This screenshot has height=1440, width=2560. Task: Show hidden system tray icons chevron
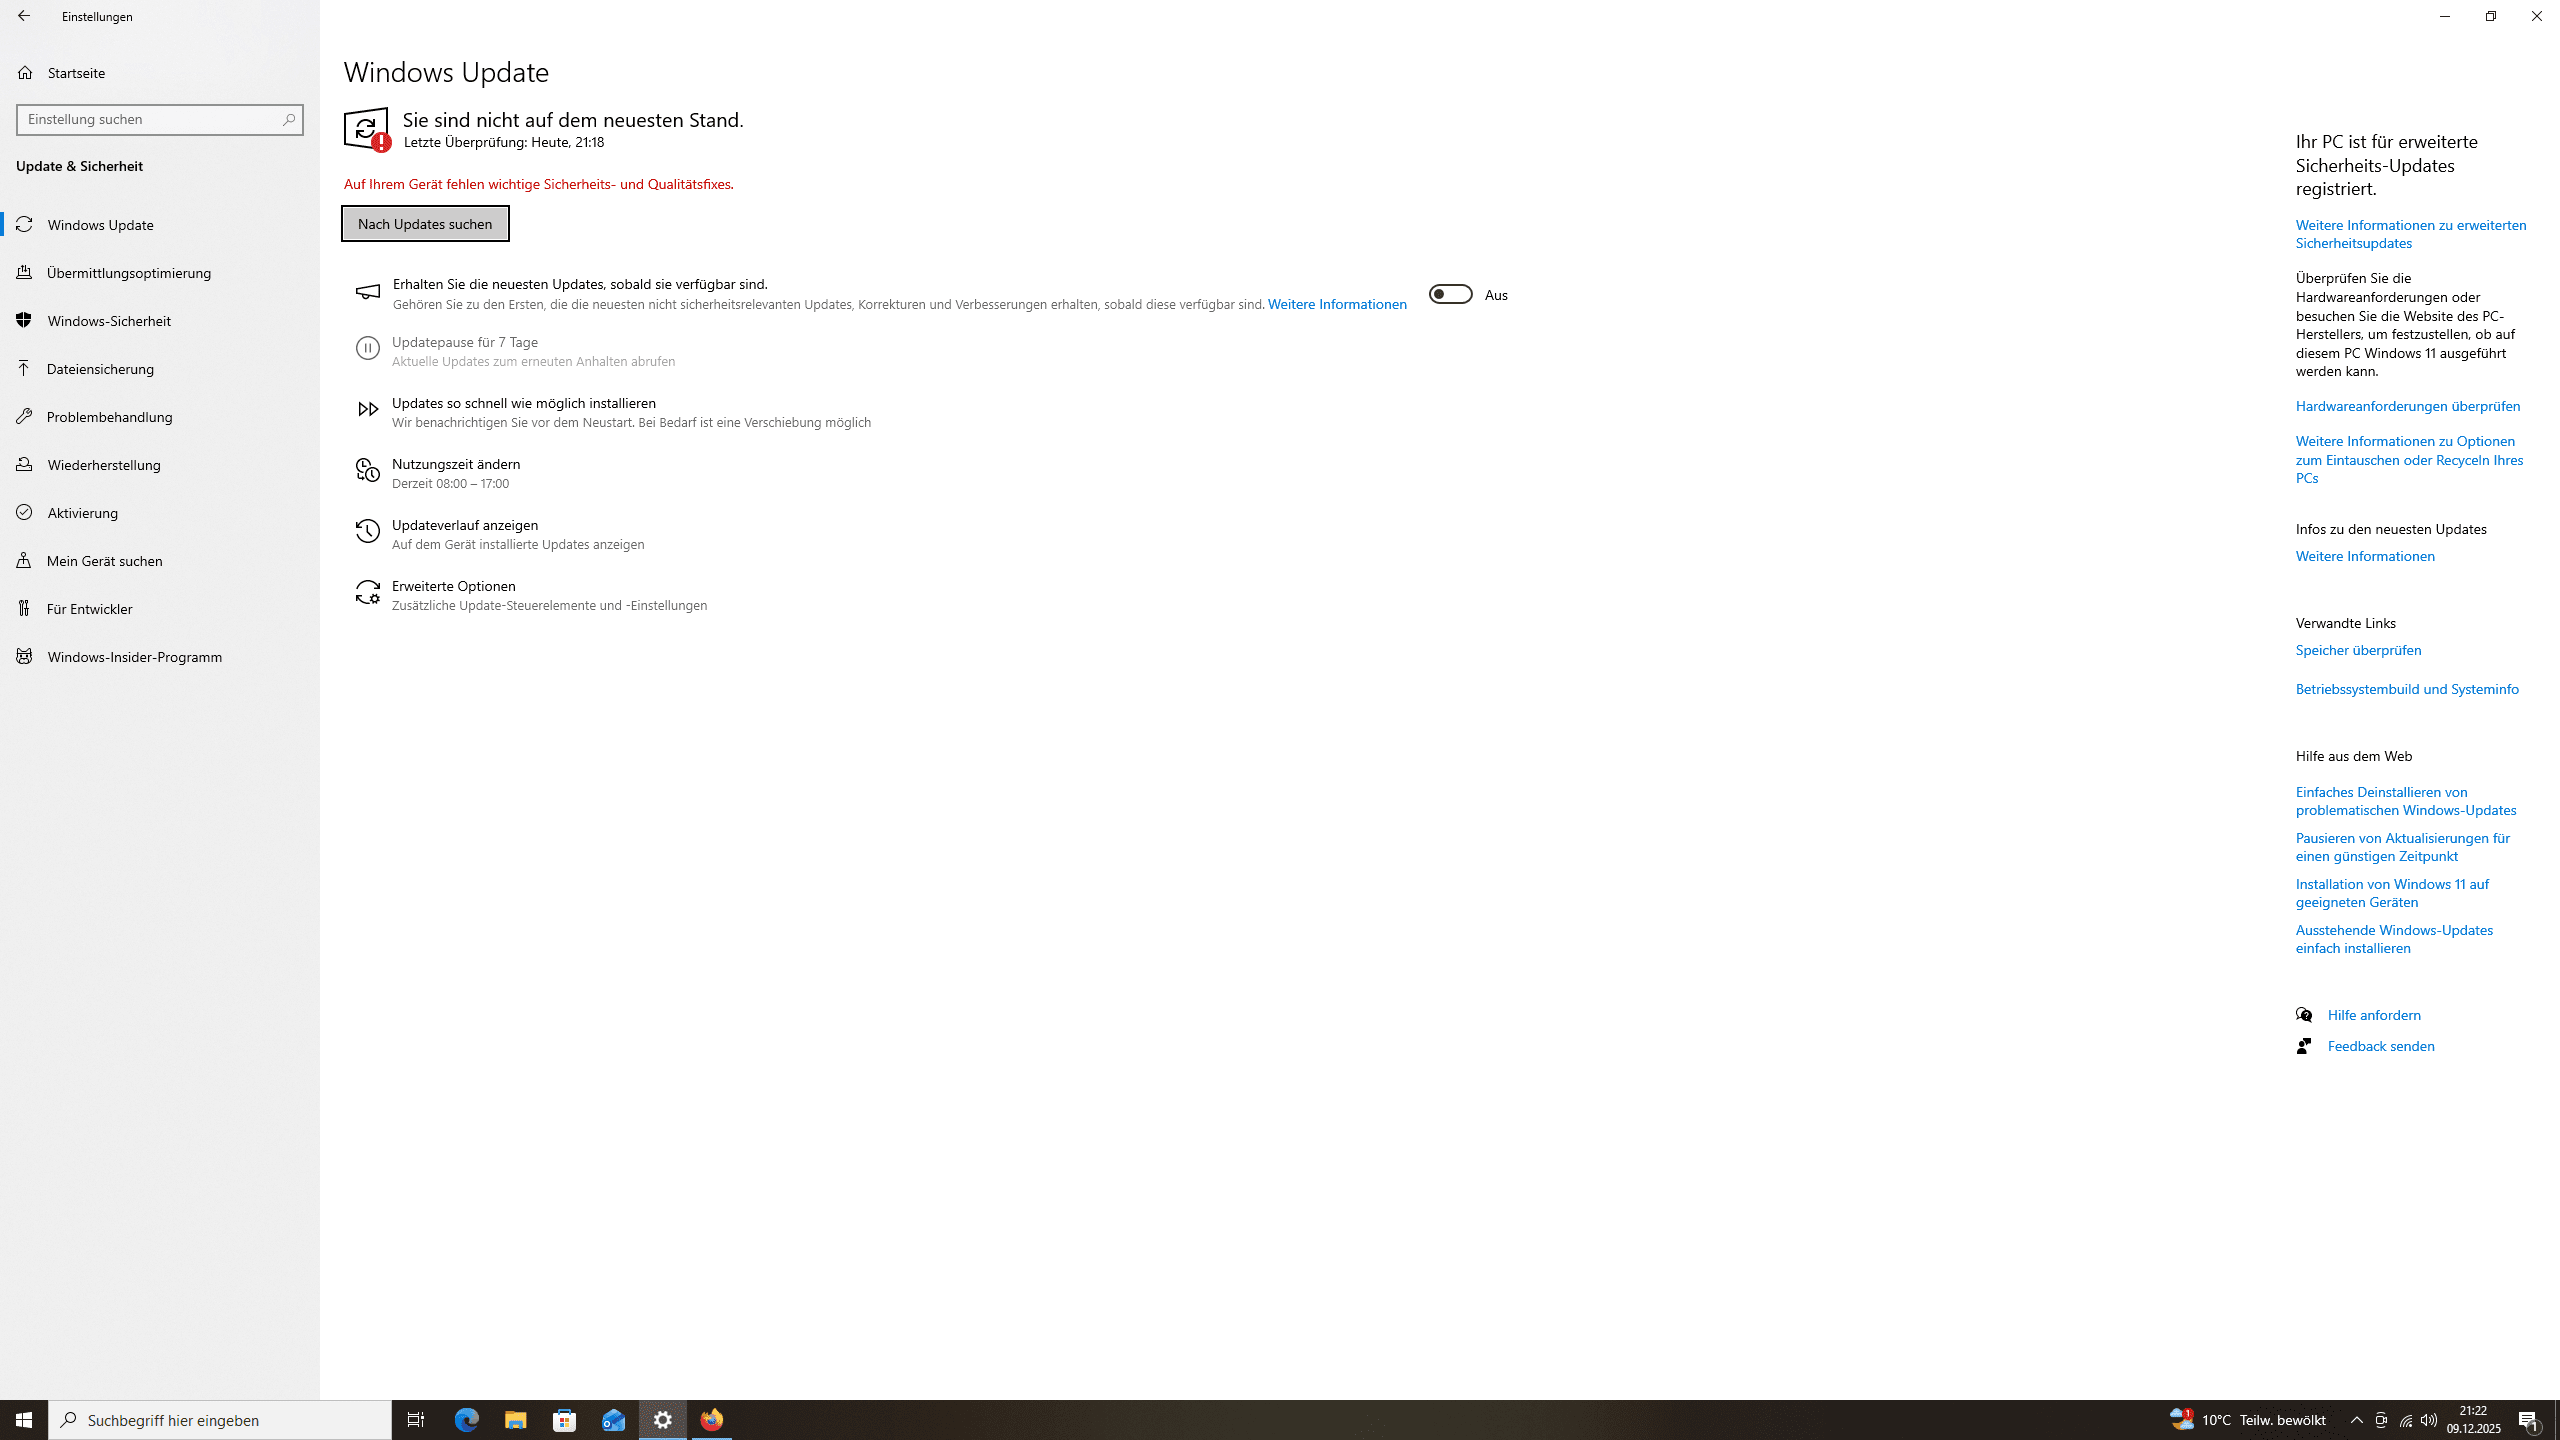pyautogui.click(x=2357, y=1420)
